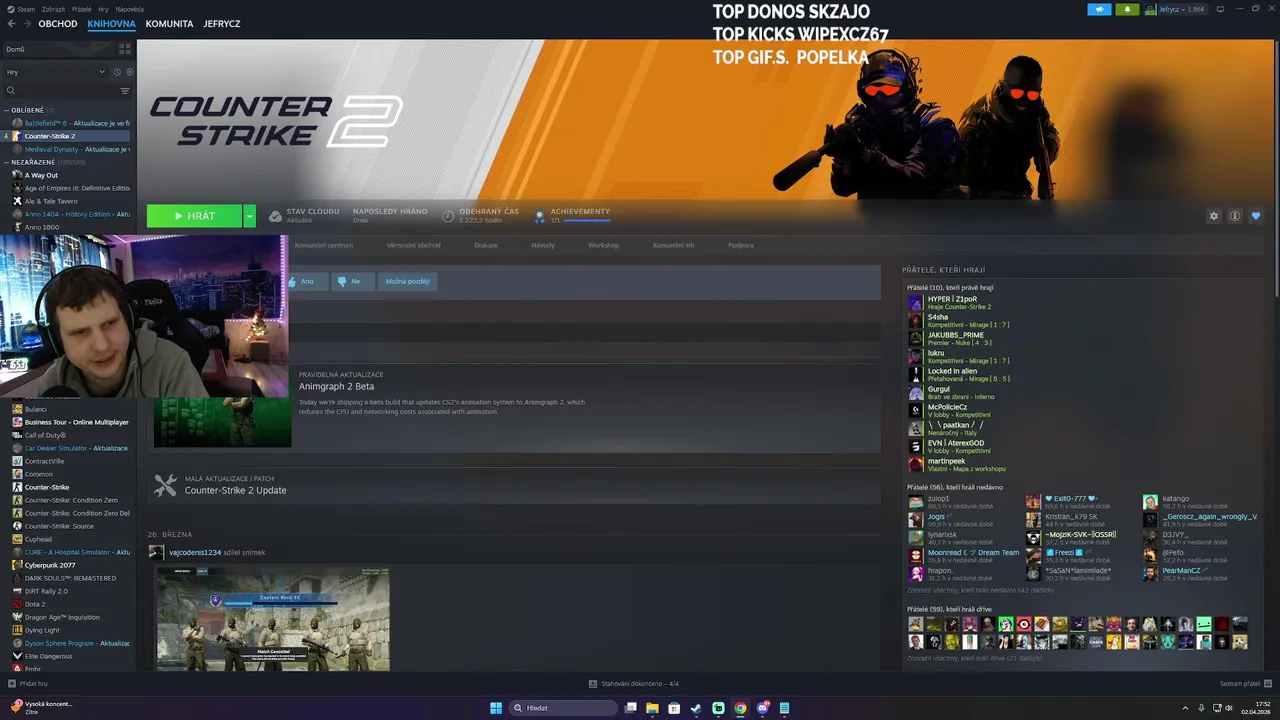Open the Zobrazit menu

coord(53,9)
